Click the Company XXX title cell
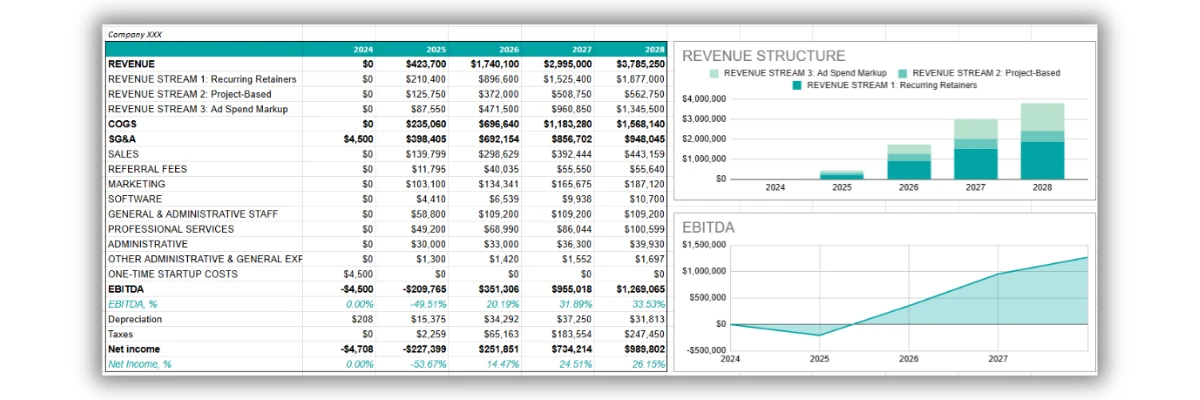 (x=135, y=34)
